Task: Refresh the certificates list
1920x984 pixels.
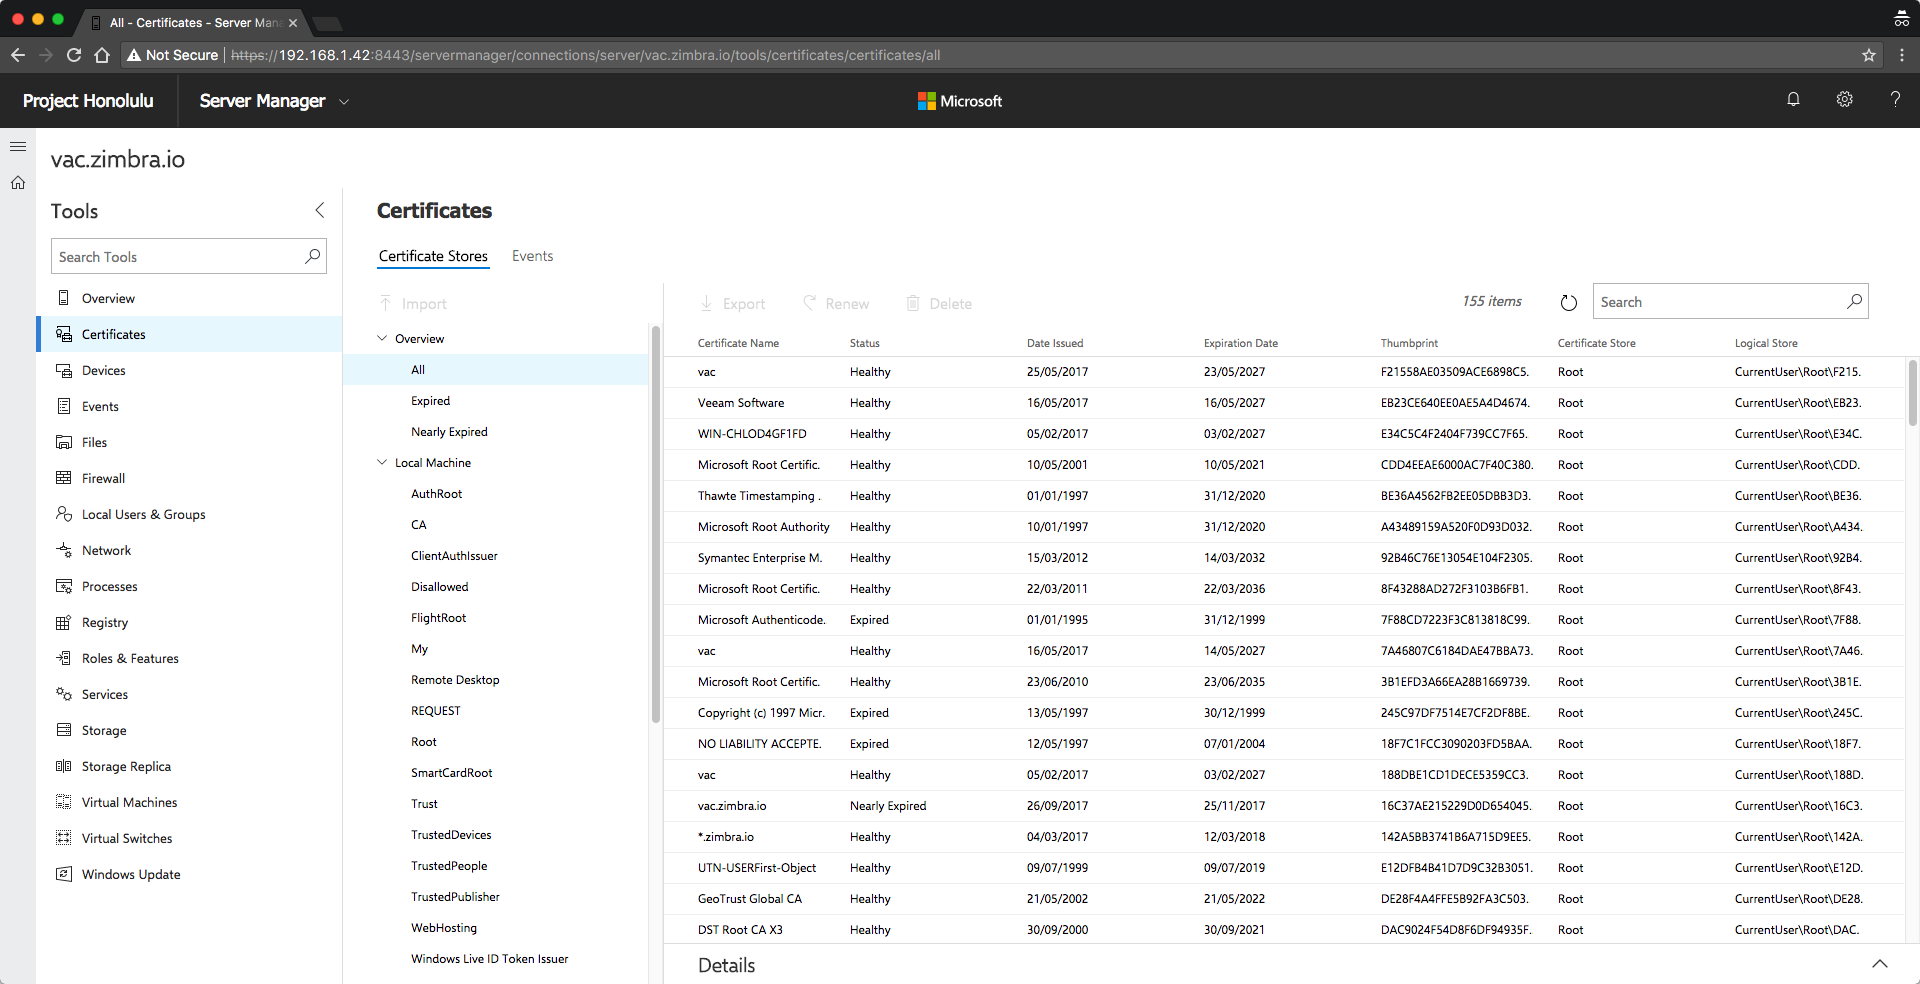Action: pos(1568,302)
